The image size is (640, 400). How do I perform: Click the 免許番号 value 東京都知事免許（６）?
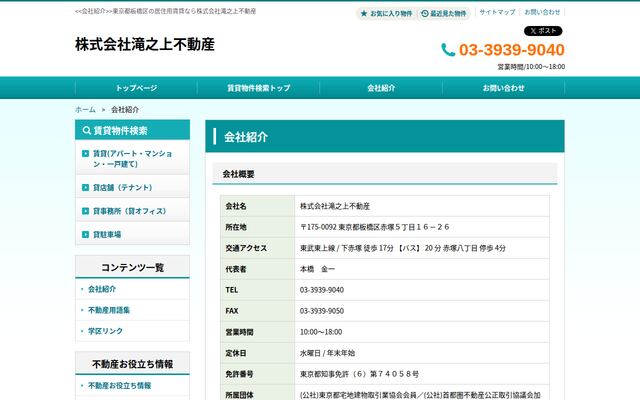pyautogui.click(x=360, y=374)
